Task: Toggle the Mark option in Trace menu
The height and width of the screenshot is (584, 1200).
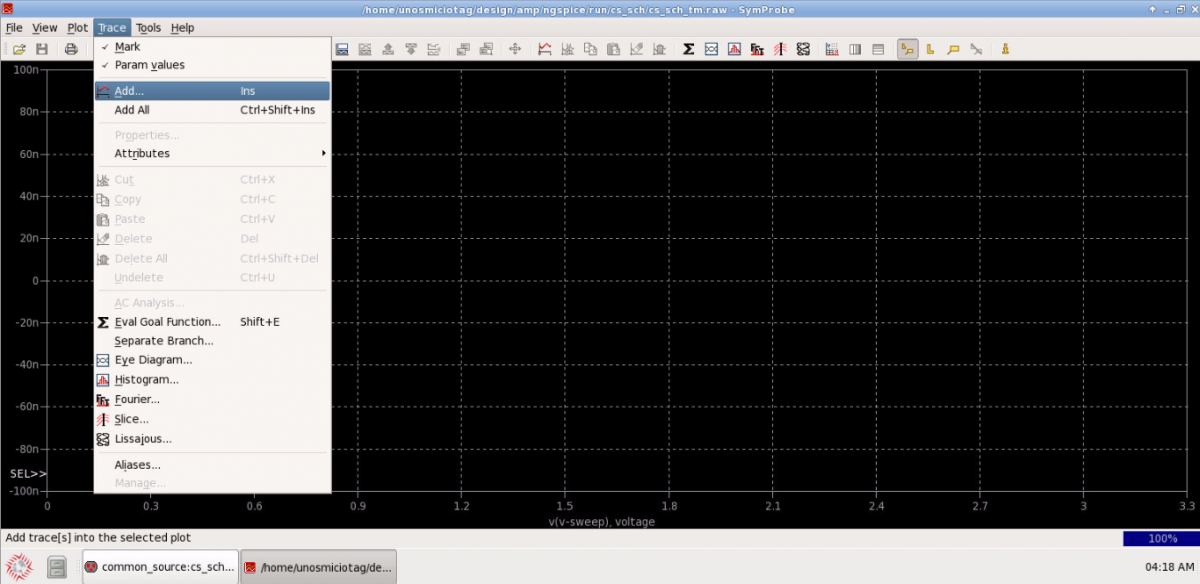Action: pyautogui.click(x=212, y=47)
